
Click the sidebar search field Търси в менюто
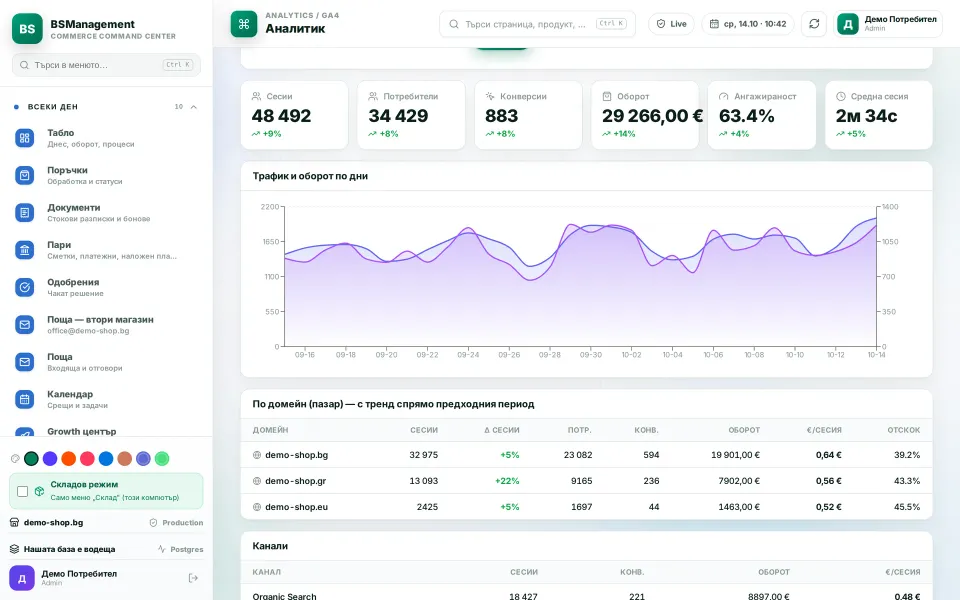tap(107, 65)
